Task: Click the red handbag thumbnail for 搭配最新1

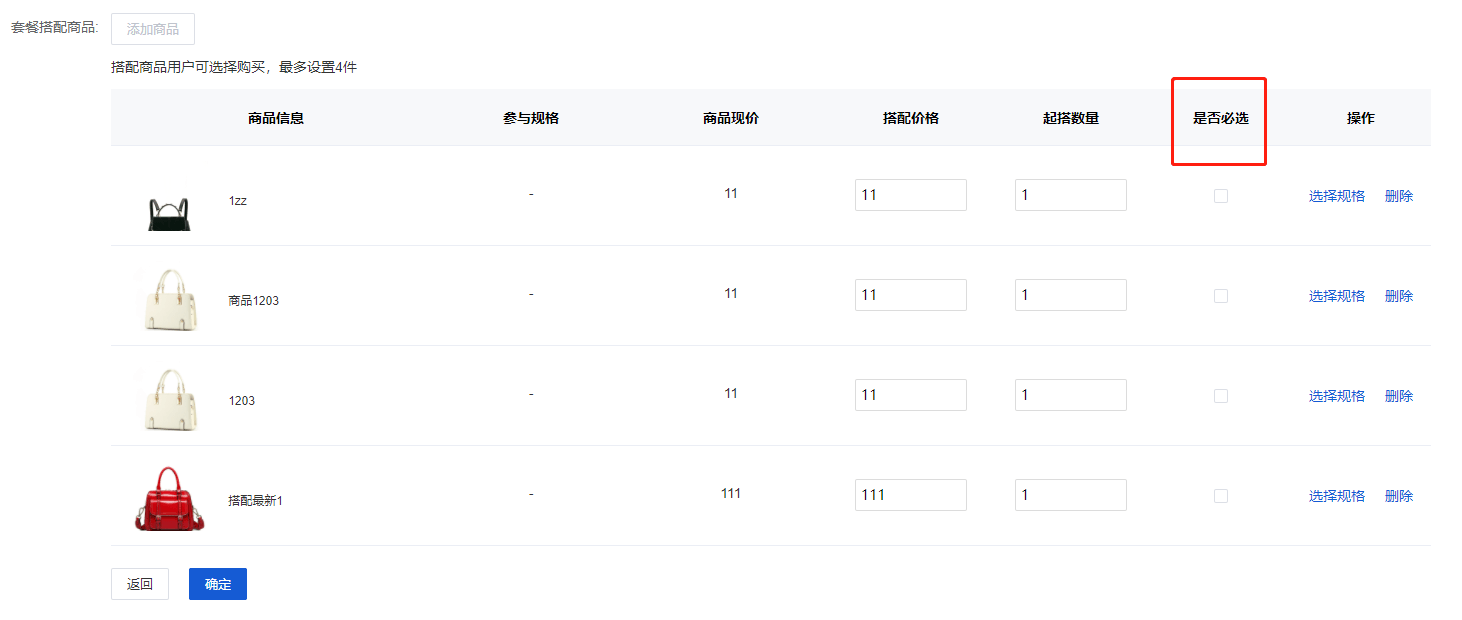Action: [170, 498]
